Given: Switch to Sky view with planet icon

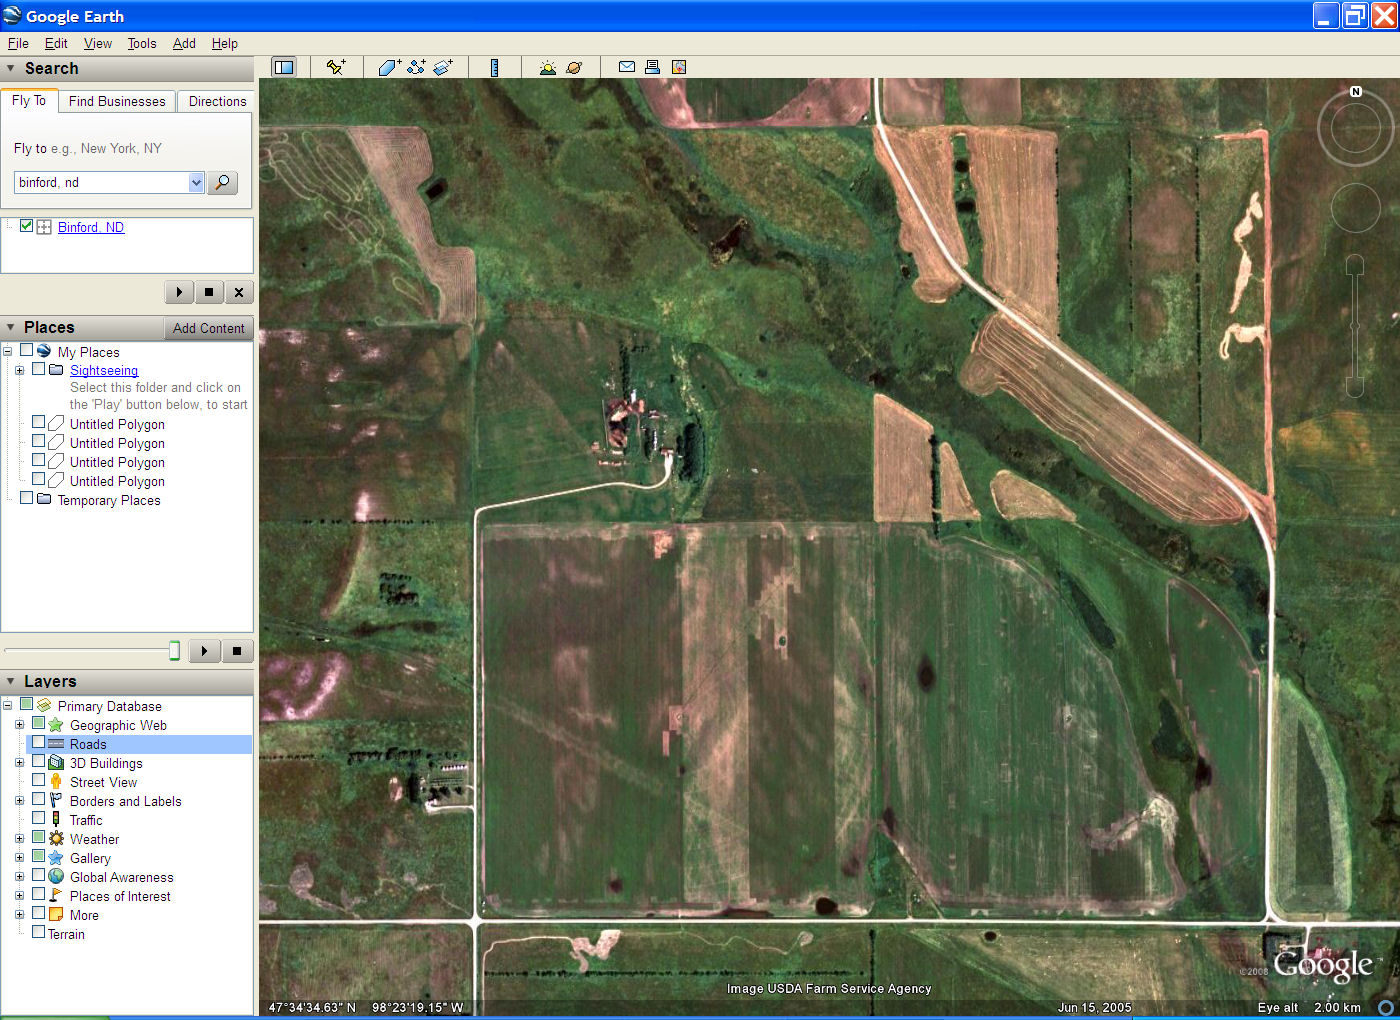Looking at the screenshot, I should tap(574, 67).
